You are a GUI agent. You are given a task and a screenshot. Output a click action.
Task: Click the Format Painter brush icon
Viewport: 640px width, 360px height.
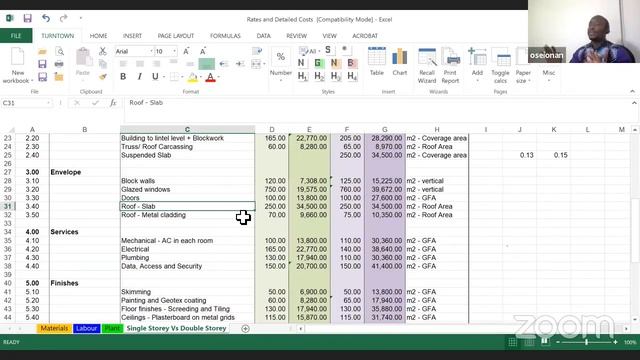[103, 77]
